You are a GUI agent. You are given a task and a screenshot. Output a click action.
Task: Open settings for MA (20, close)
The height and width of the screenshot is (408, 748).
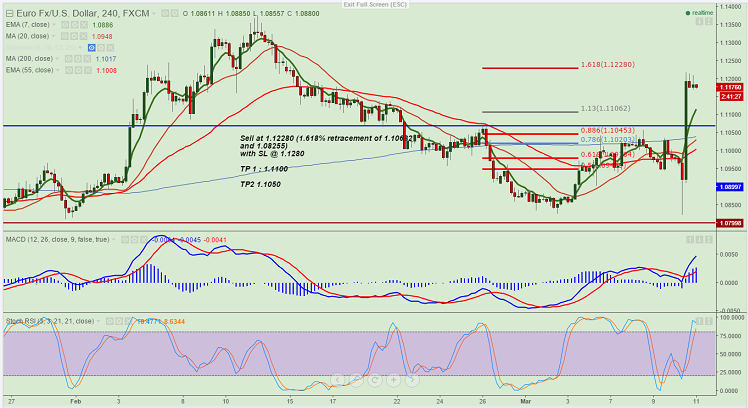[74, 36]
